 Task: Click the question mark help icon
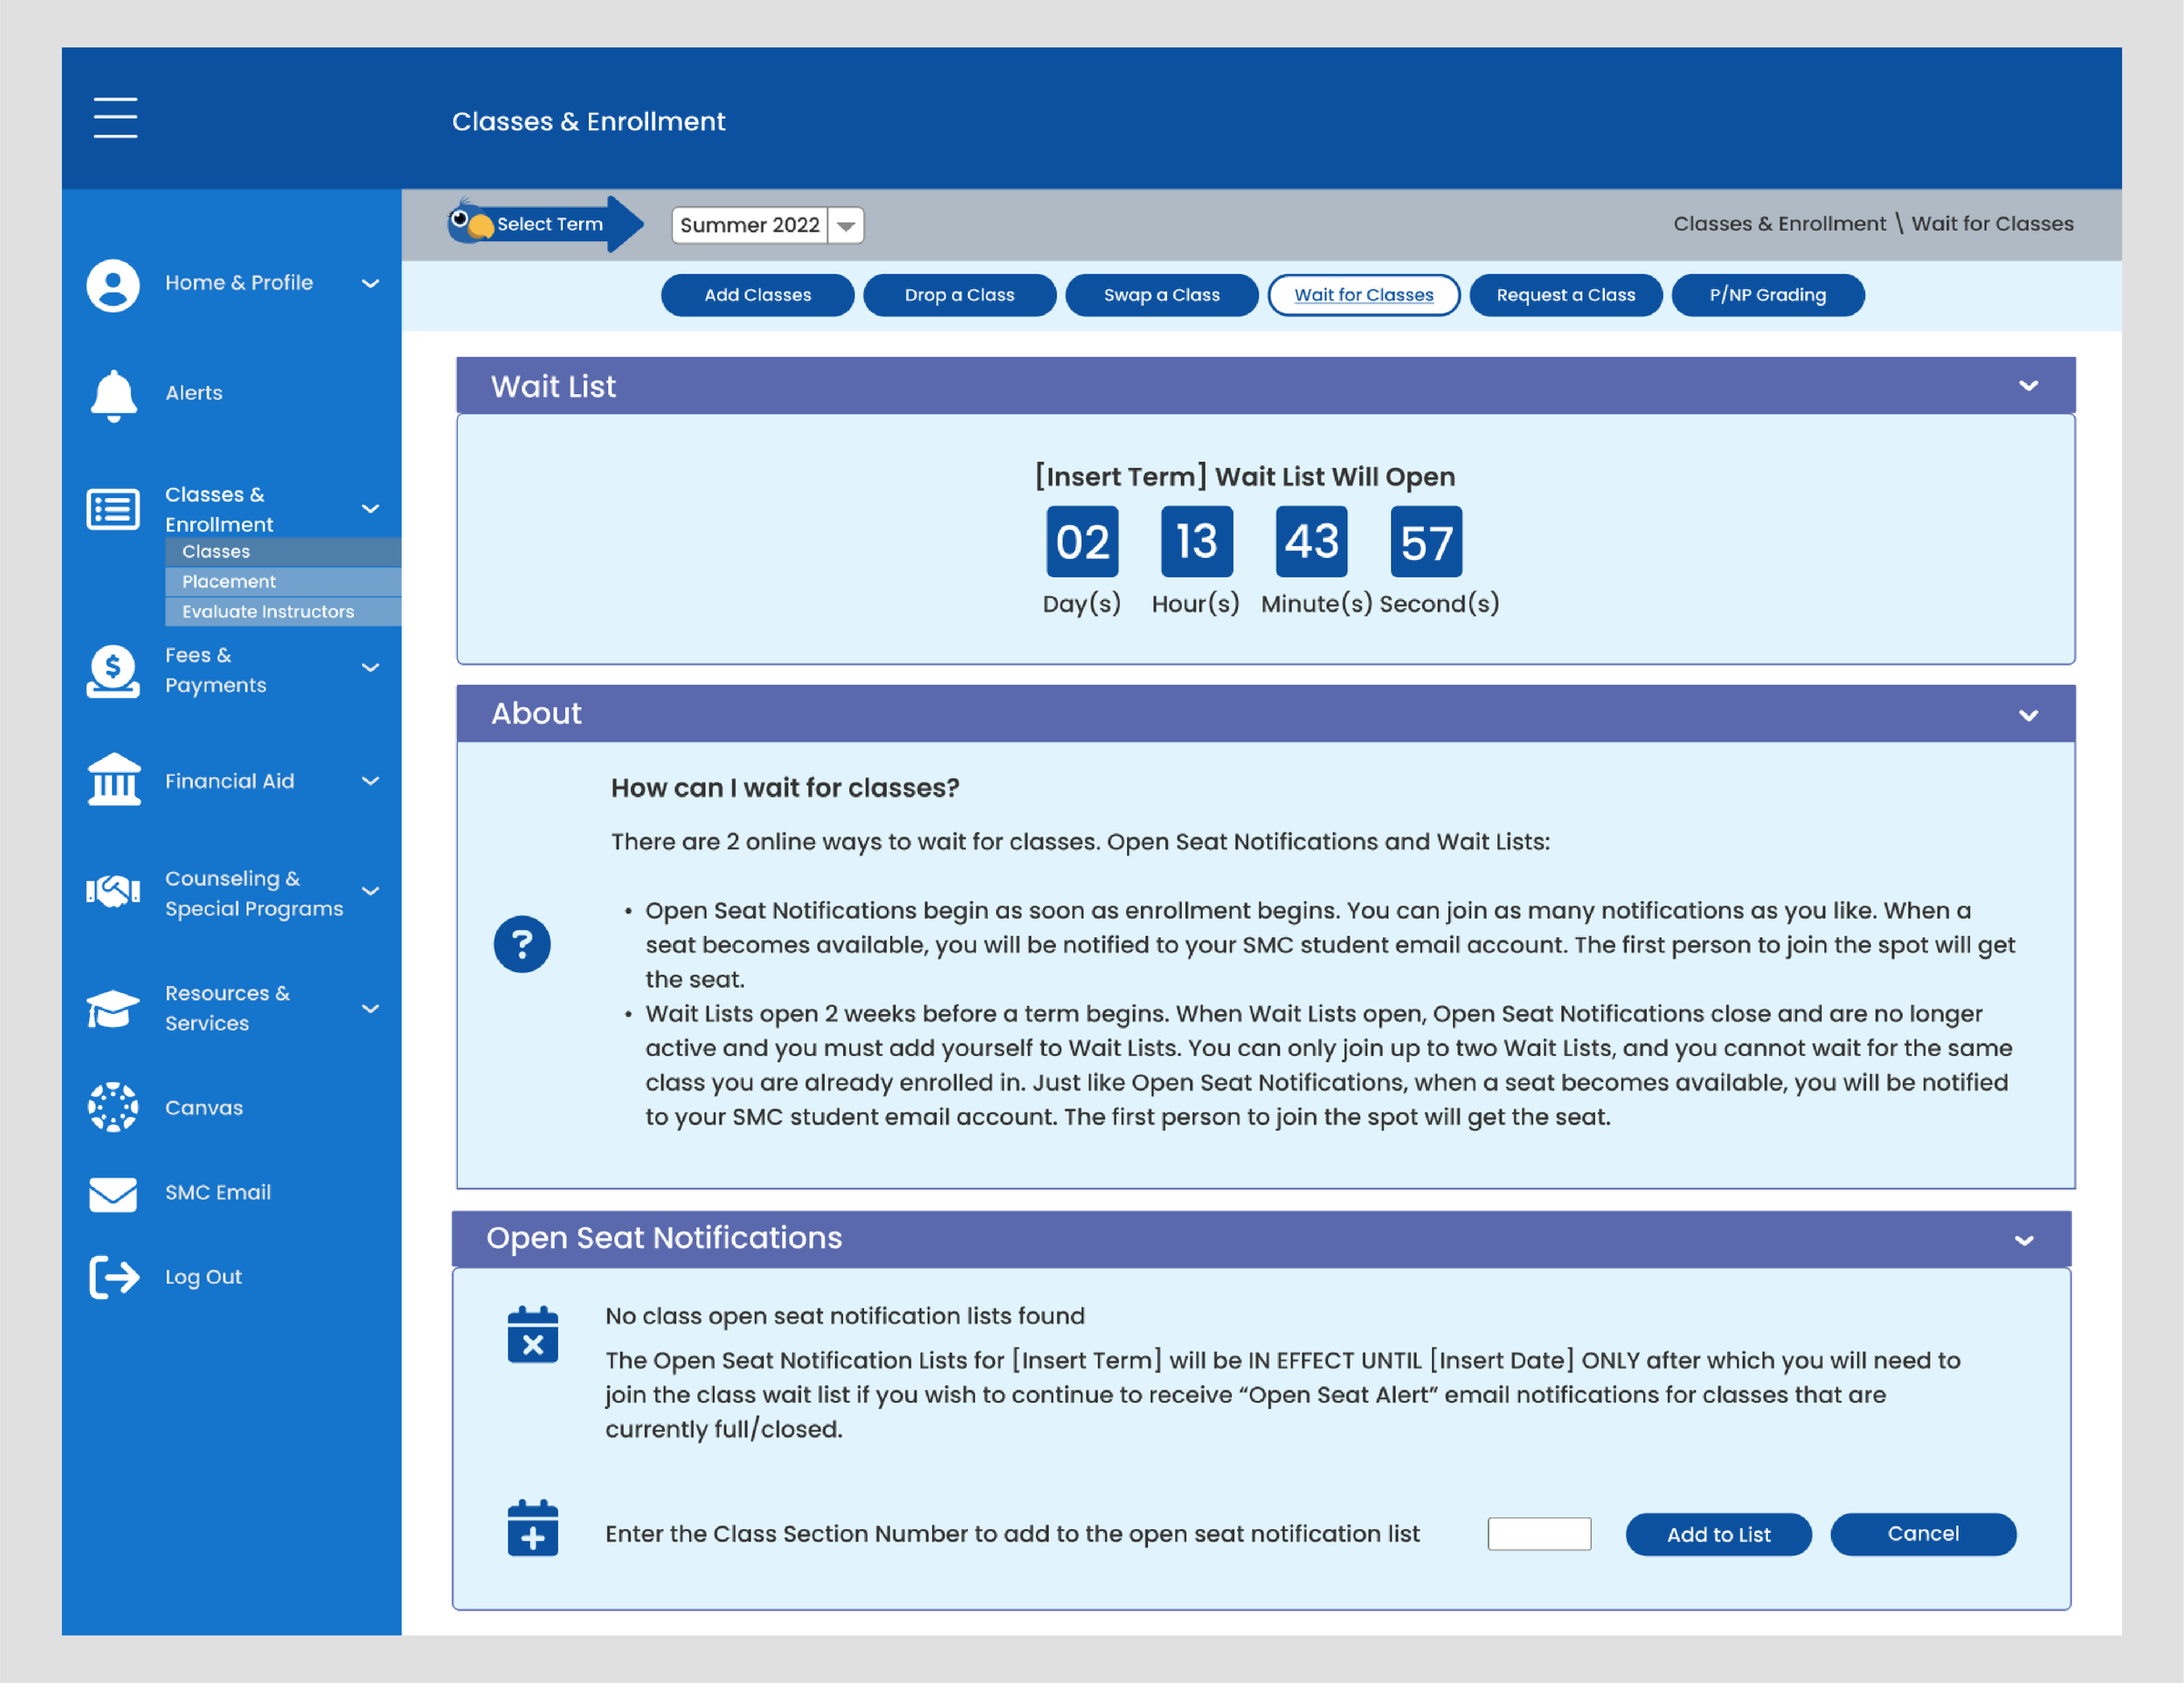pyautogui.click(x=522, y=944)
